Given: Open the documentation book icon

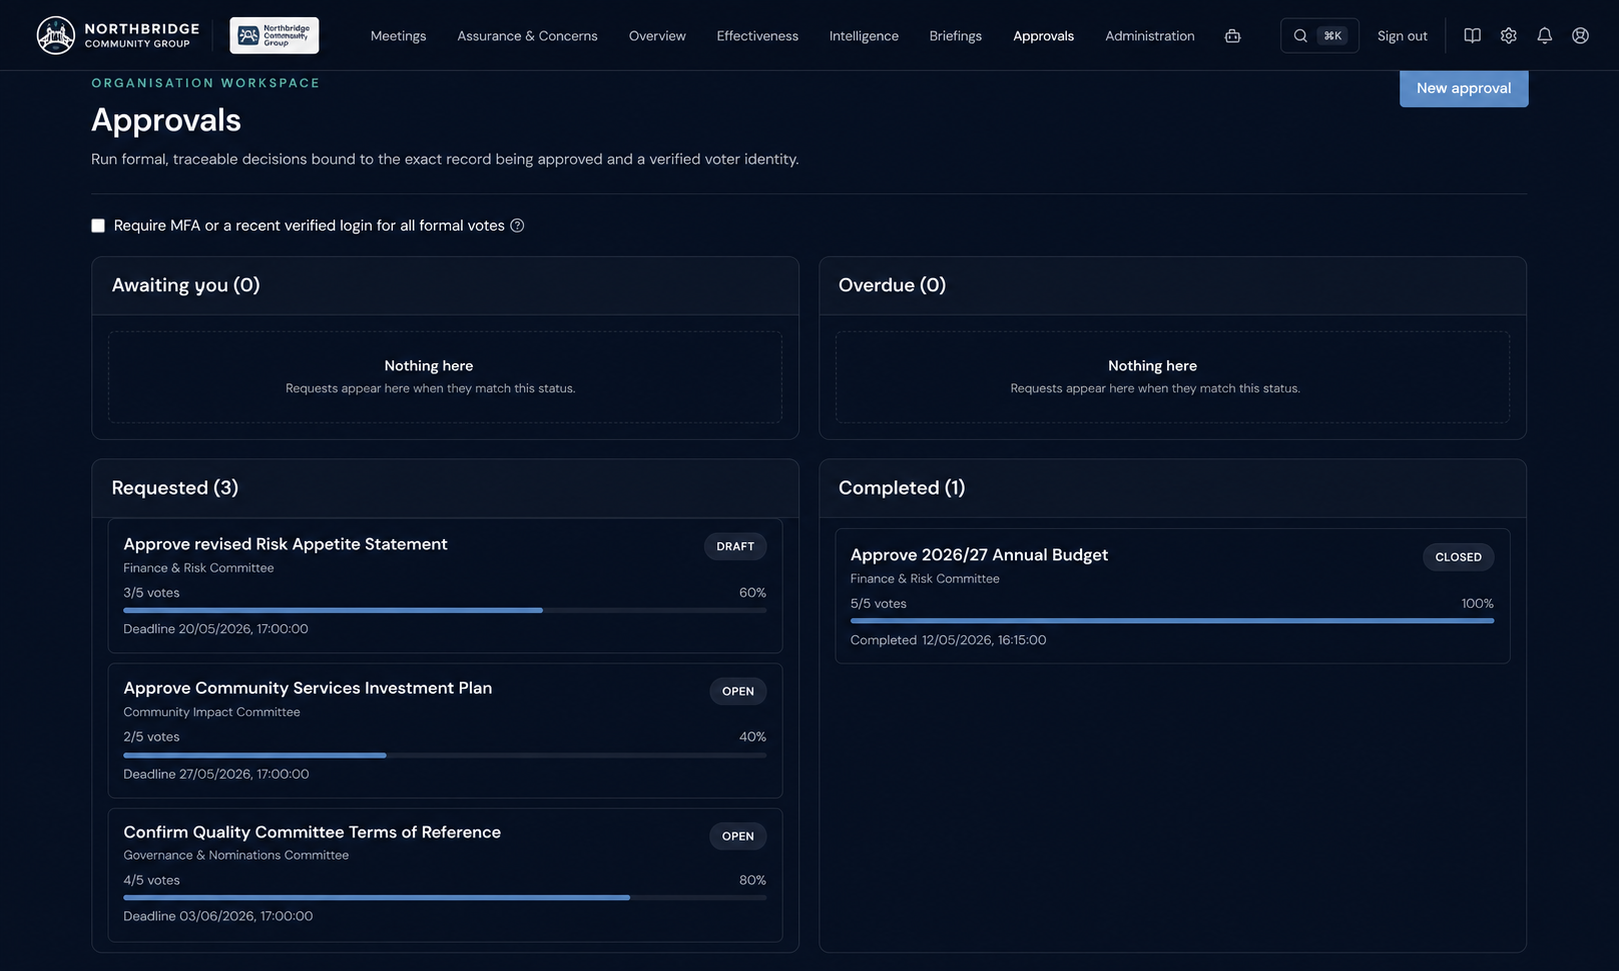Looking at the screenshot, I should [x=1472, y=36].
